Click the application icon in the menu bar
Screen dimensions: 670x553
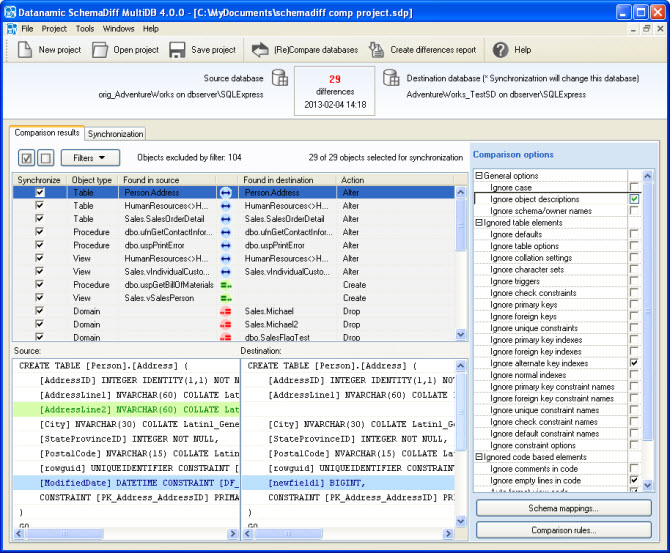(12, 29)
